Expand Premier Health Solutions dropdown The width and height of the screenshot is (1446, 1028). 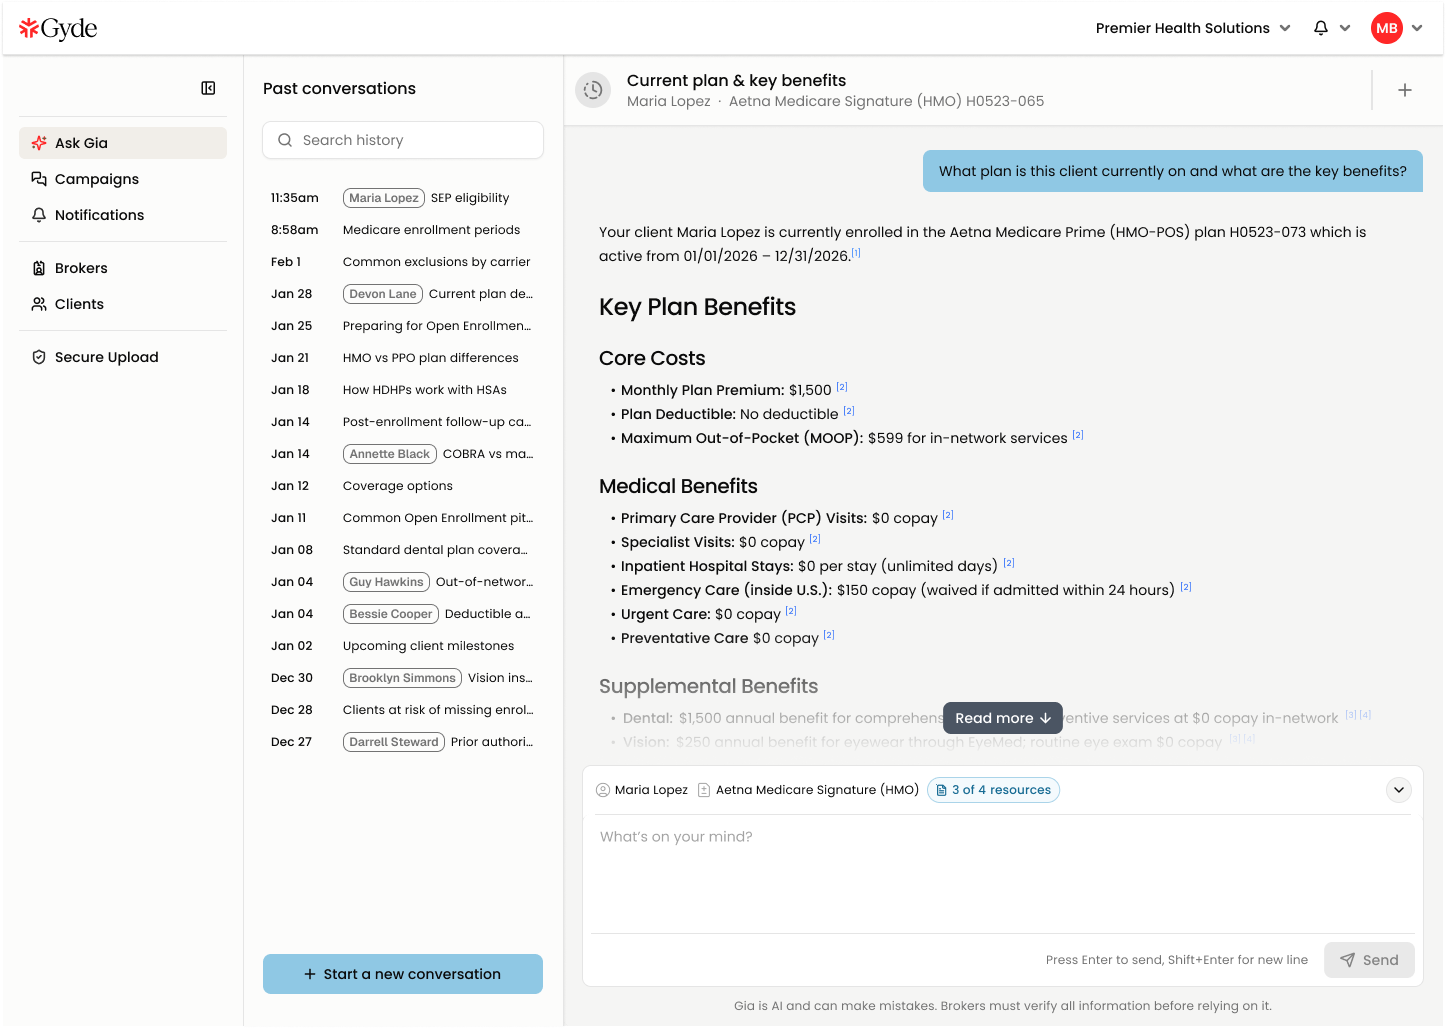coord(1193,28)
